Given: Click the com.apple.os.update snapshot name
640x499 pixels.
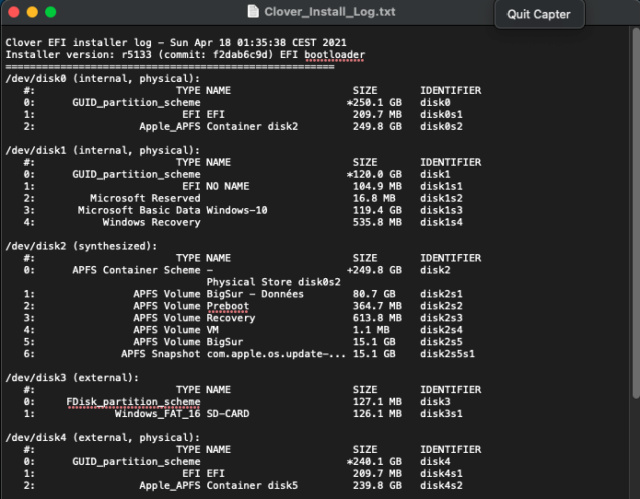Looking at the screenshot, I should click(276, 354).
